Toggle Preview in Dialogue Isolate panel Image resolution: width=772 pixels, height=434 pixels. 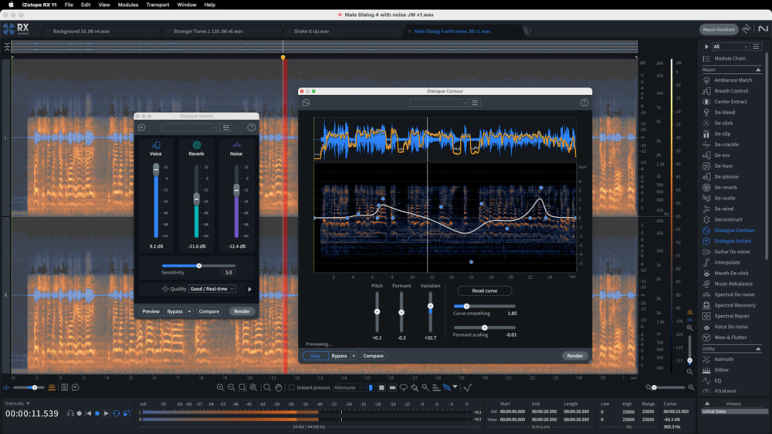151,311
